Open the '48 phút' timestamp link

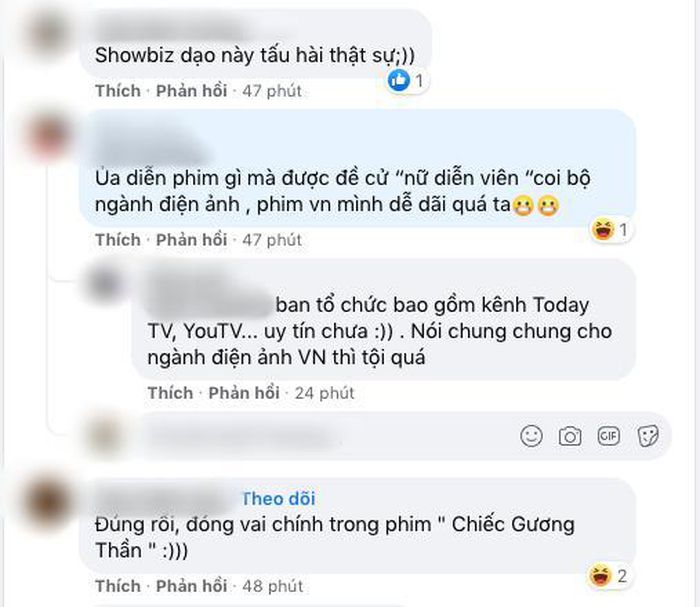(272, 586)
